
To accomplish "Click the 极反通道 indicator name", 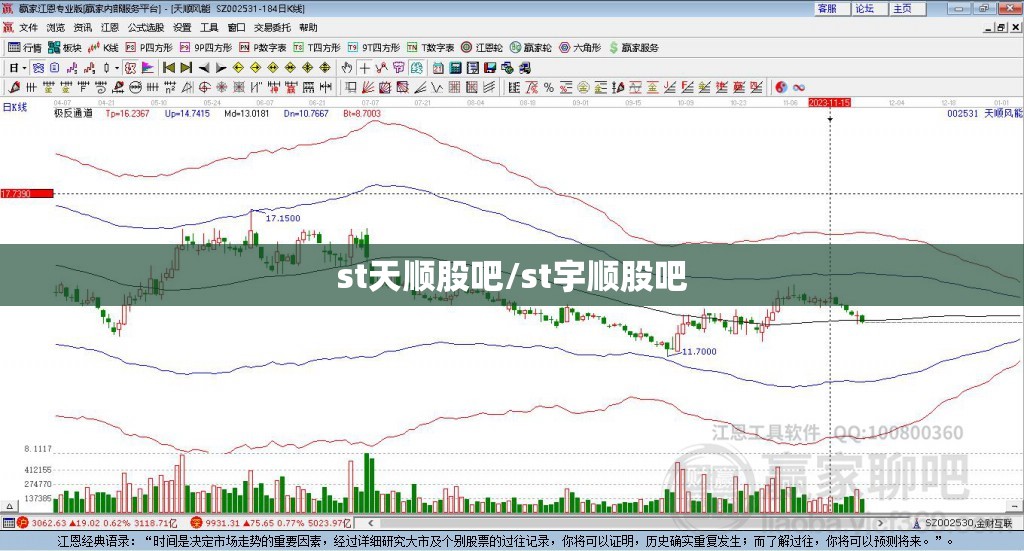I will click(73, 113).
